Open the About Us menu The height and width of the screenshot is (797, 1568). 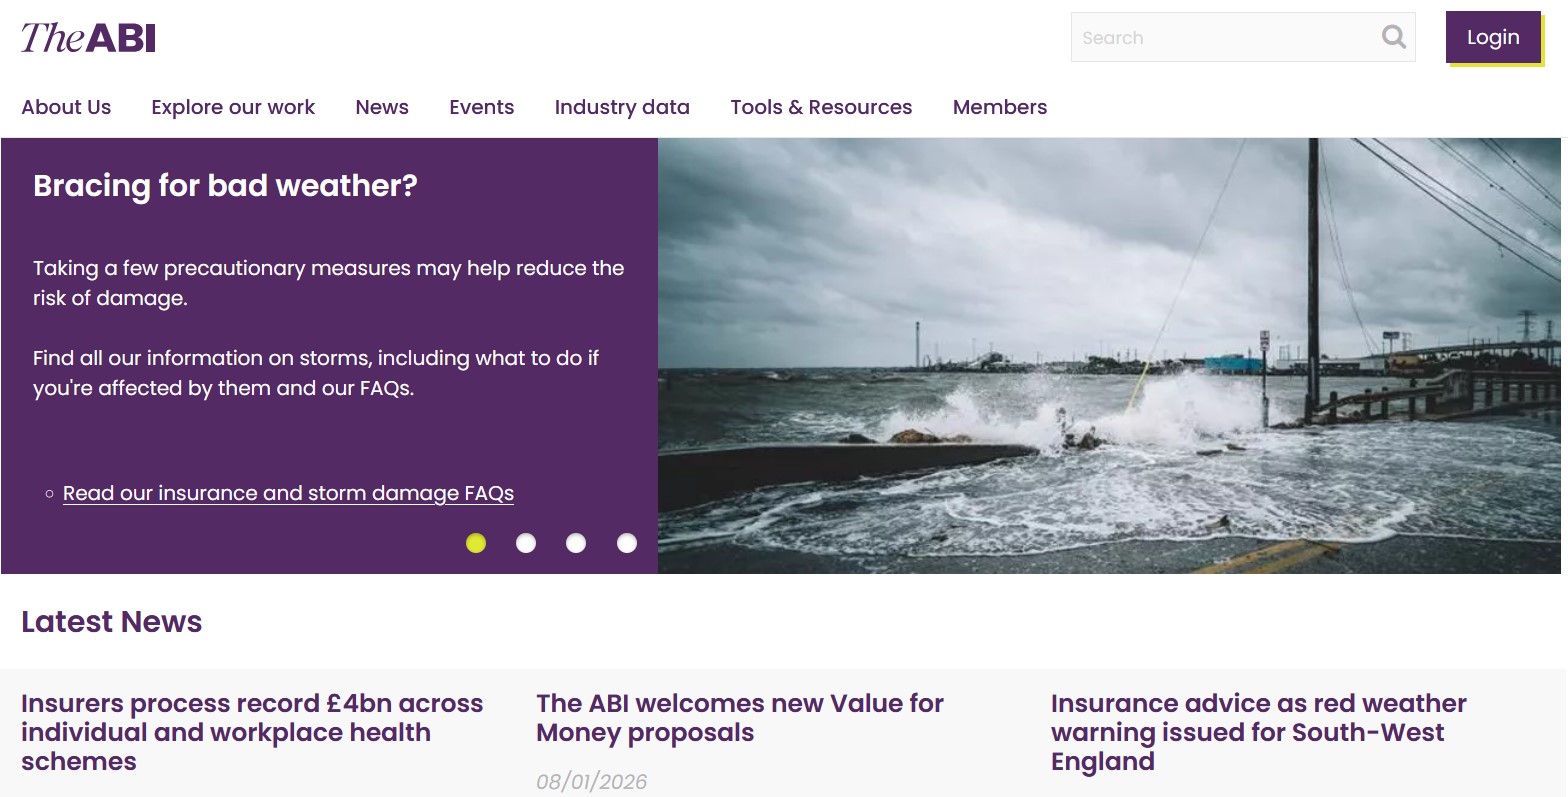tap(66, 107)
